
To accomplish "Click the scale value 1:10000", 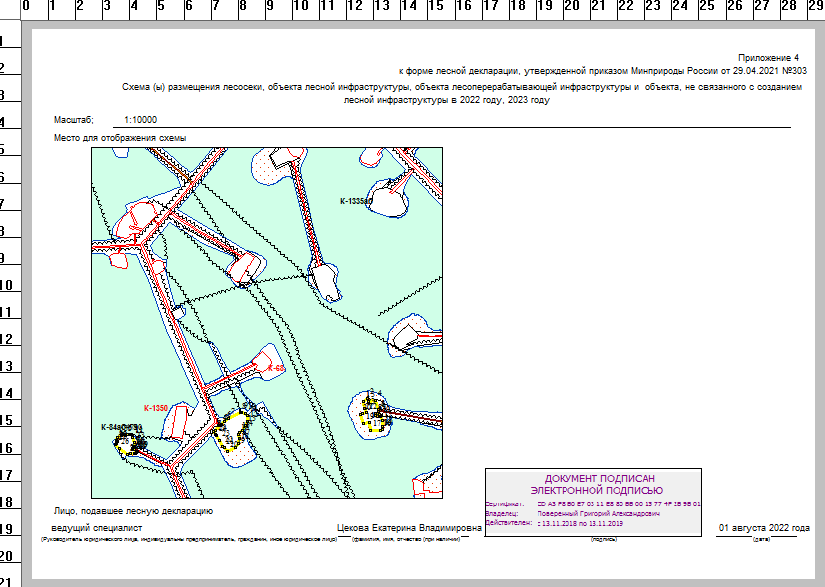I will (144, 119).
